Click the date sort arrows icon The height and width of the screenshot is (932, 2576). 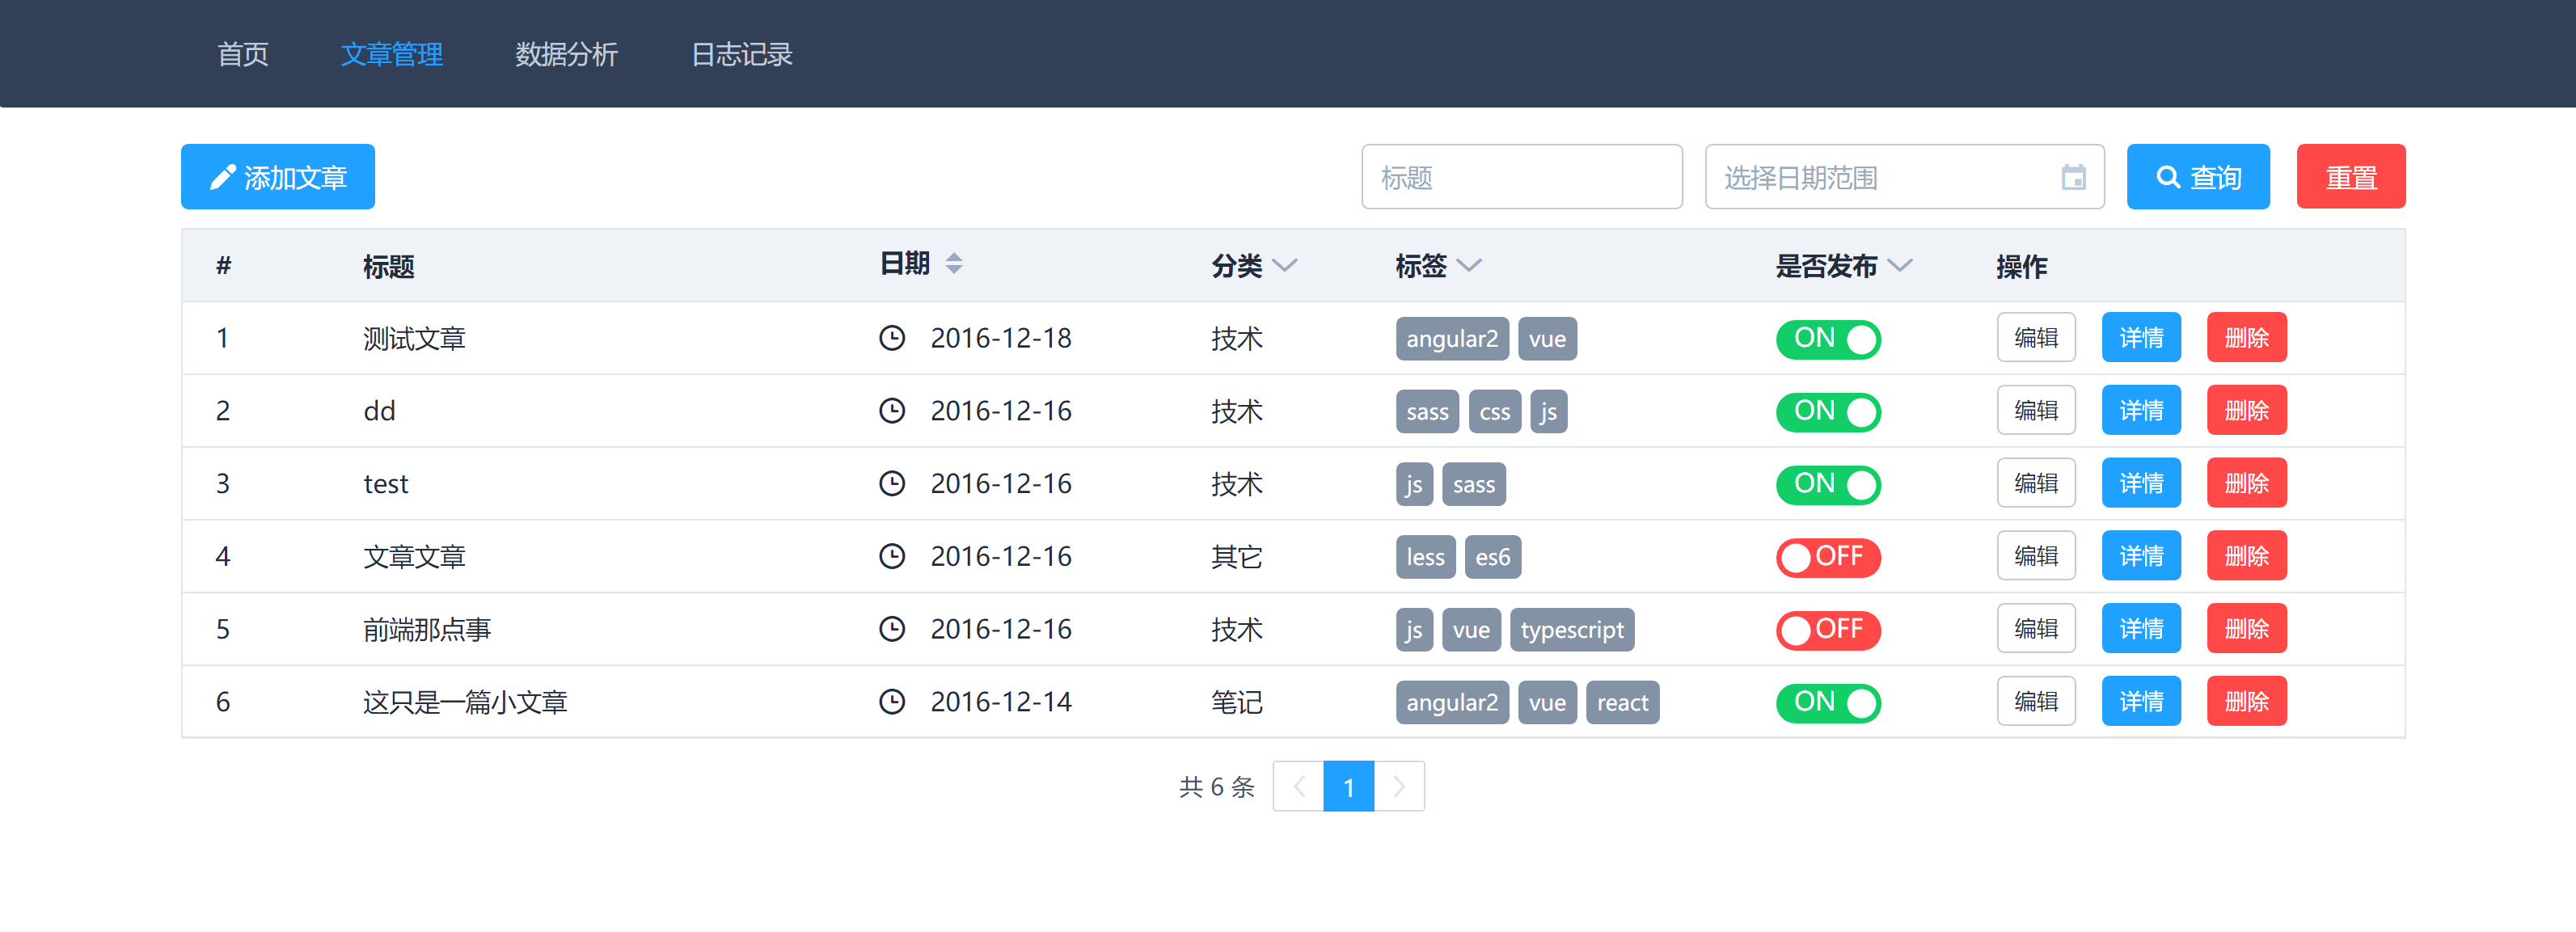(x=954, y=264)
